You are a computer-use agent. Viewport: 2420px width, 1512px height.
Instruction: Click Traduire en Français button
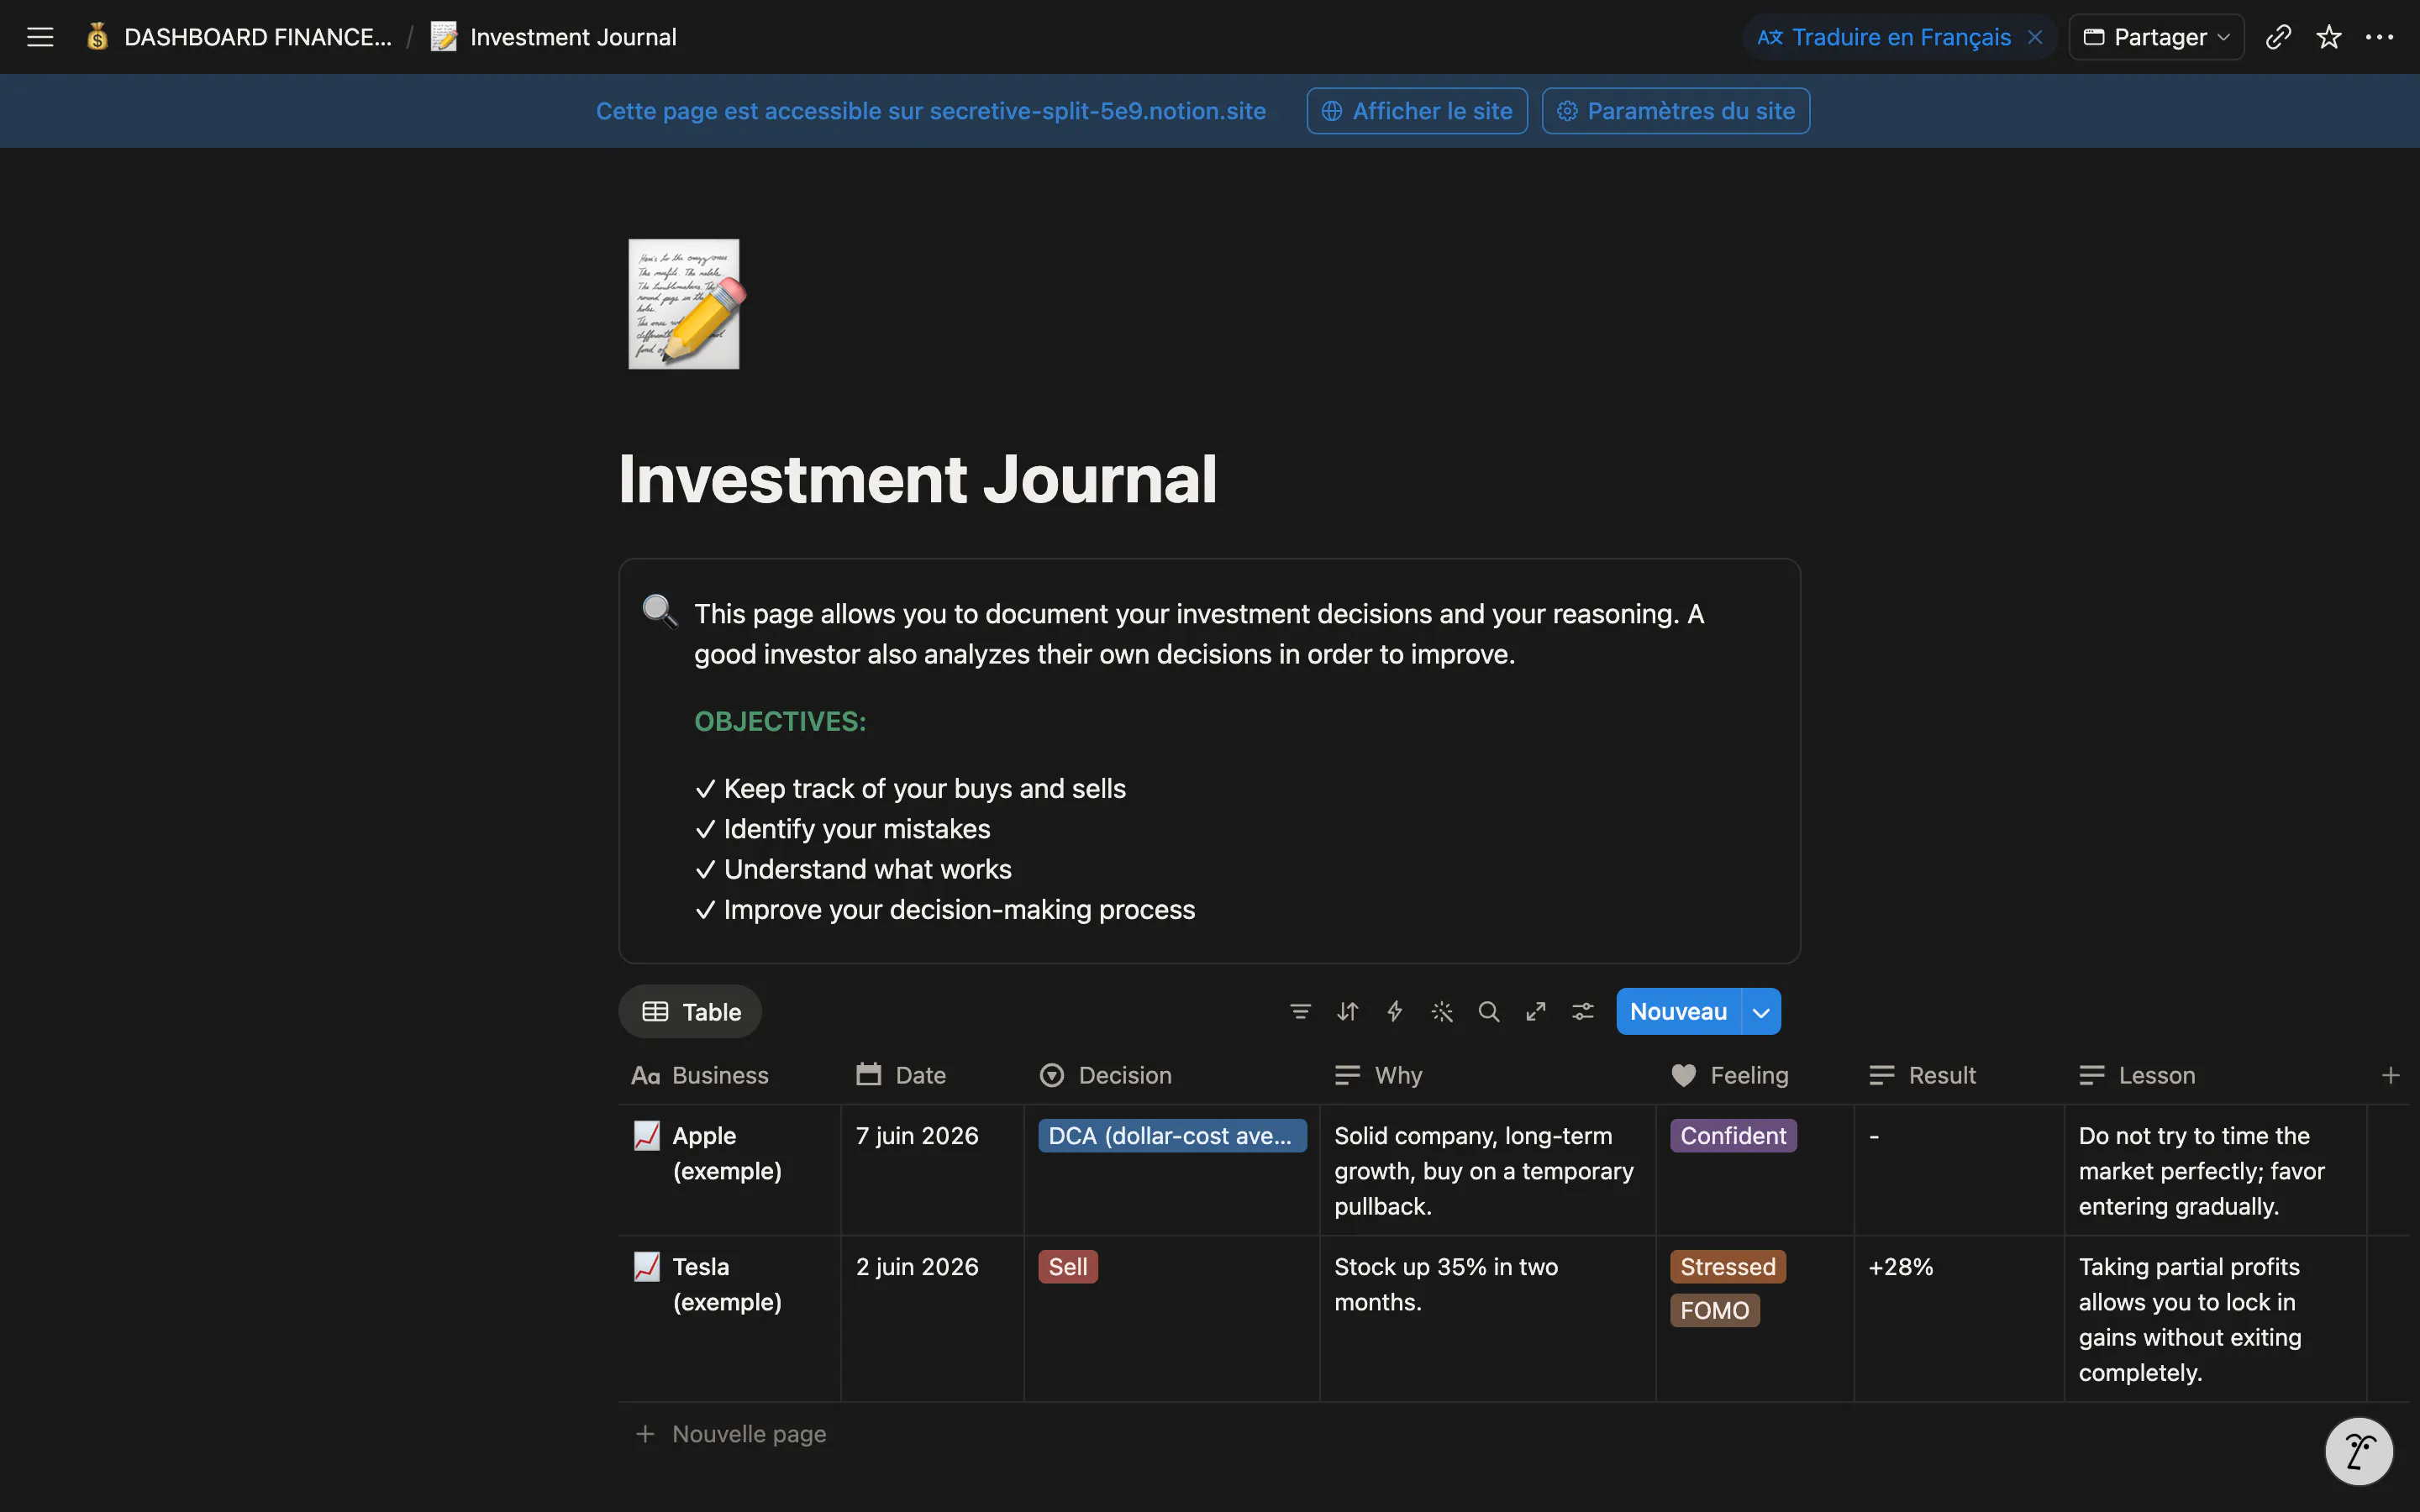(x=1884, y=37)
